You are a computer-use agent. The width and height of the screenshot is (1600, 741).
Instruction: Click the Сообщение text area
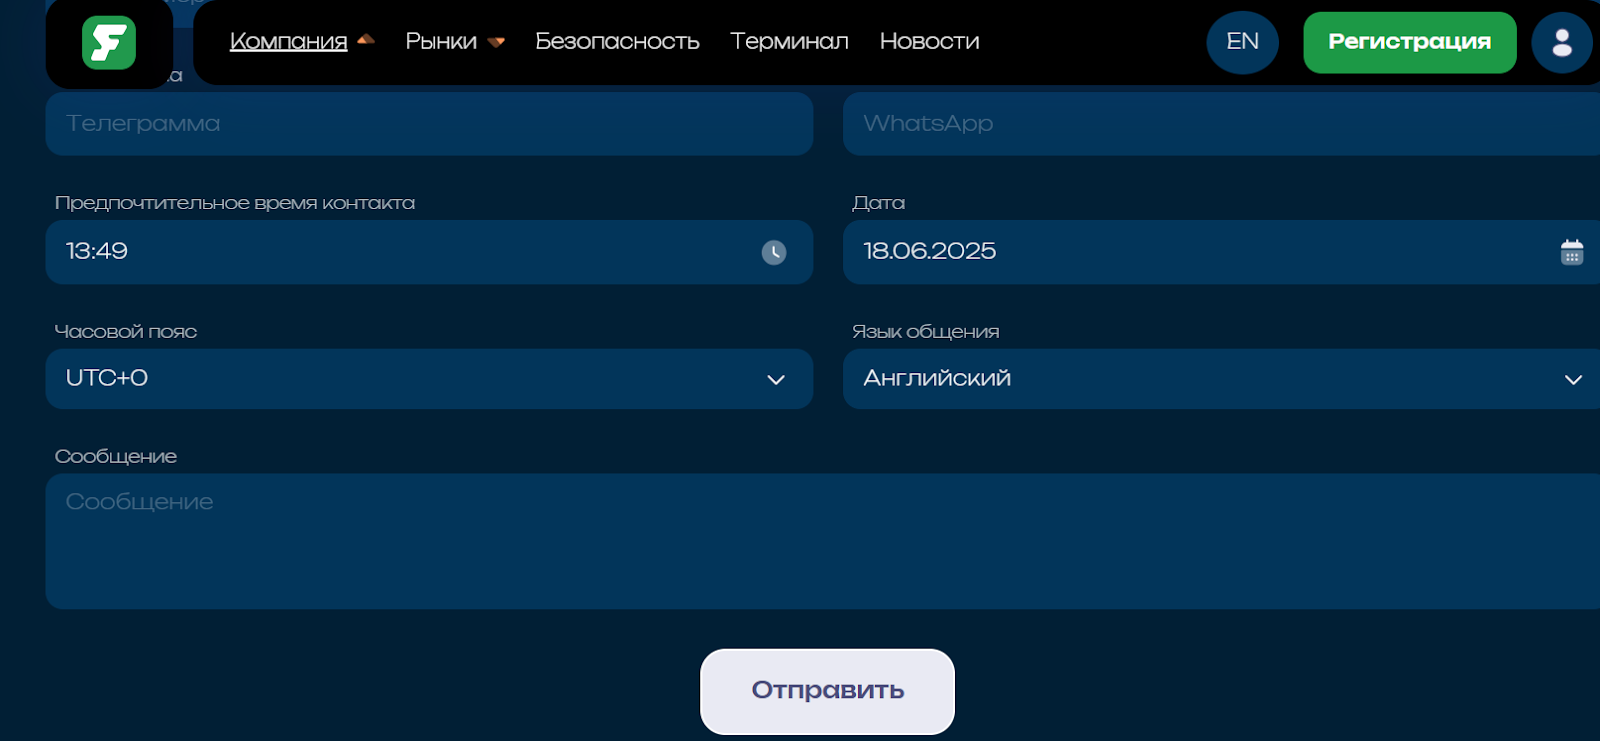[x=822, y=541]
